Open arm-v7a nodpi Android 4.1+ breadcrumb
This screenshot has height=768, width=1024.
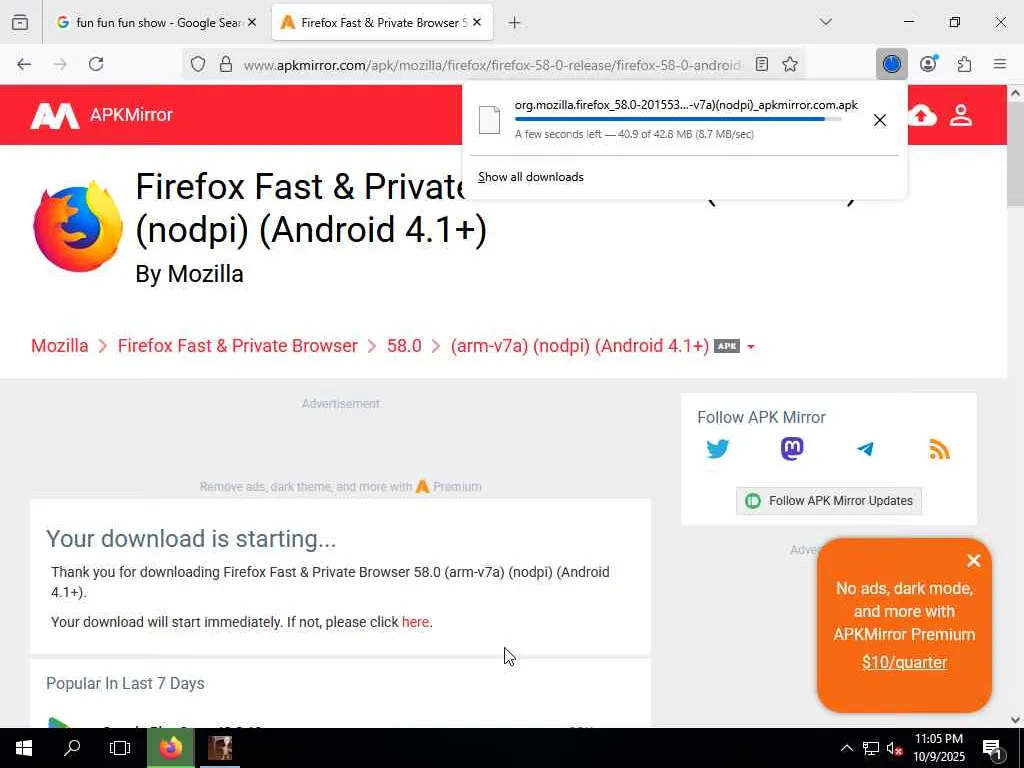click(x=580, y=345)
